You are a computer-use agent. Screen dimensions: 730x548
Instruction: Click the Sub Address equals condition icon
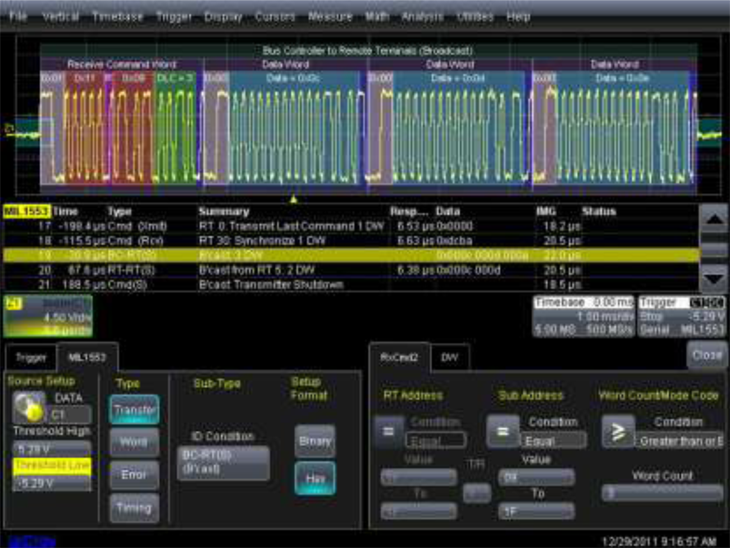(503, 431)
